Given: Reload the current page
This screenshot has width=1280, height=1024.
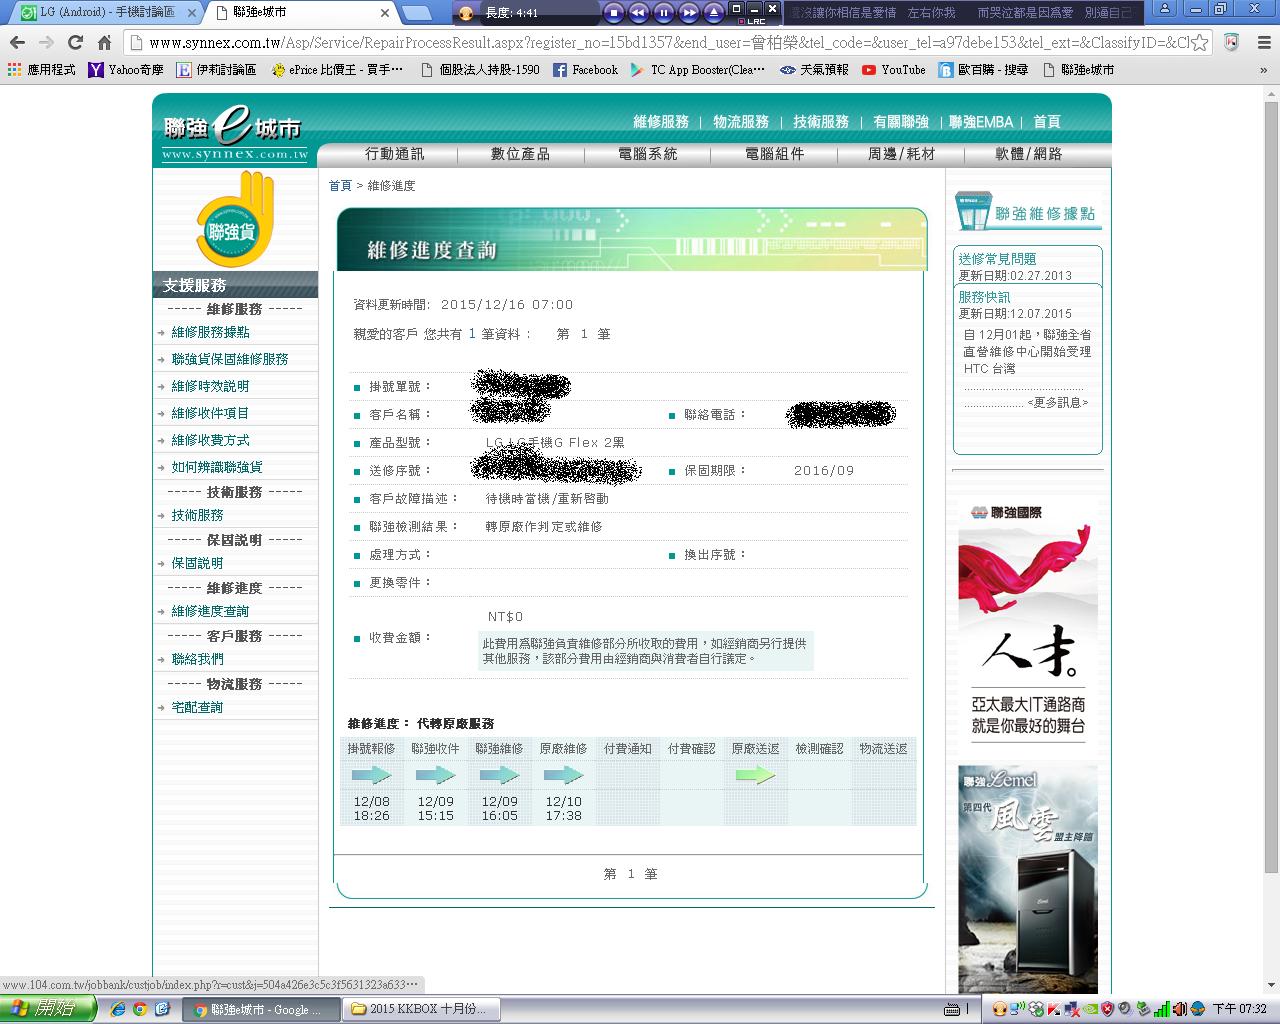Looking at the screenshot, I should [75, 43].
